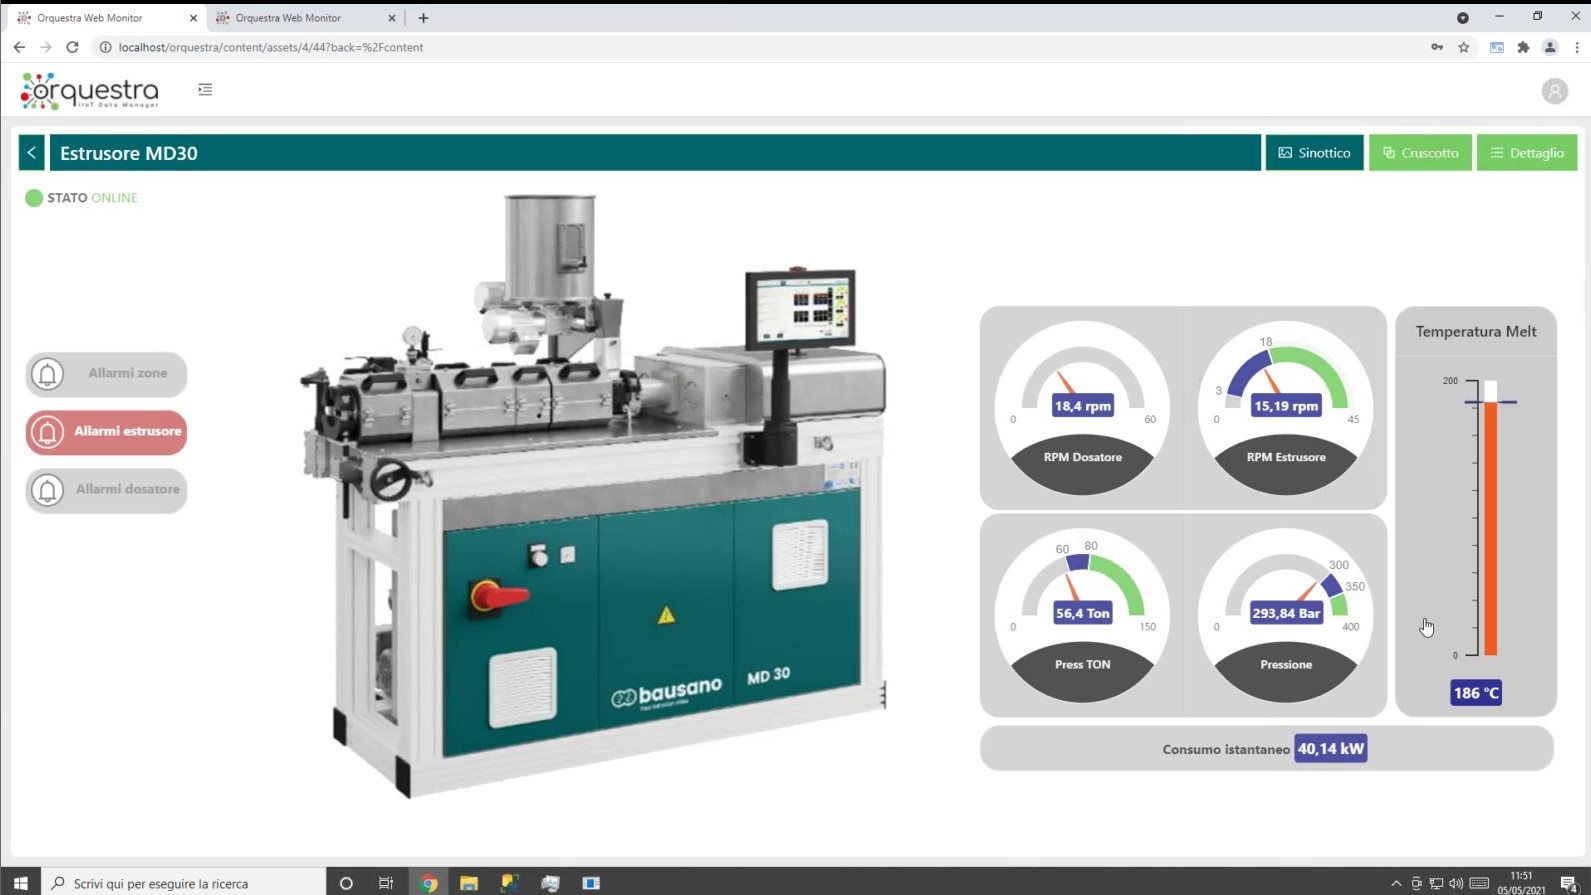Screen dimensions: 1591x895
Task: Open Allarmi zone alarms
Action: tap(106, 374)
